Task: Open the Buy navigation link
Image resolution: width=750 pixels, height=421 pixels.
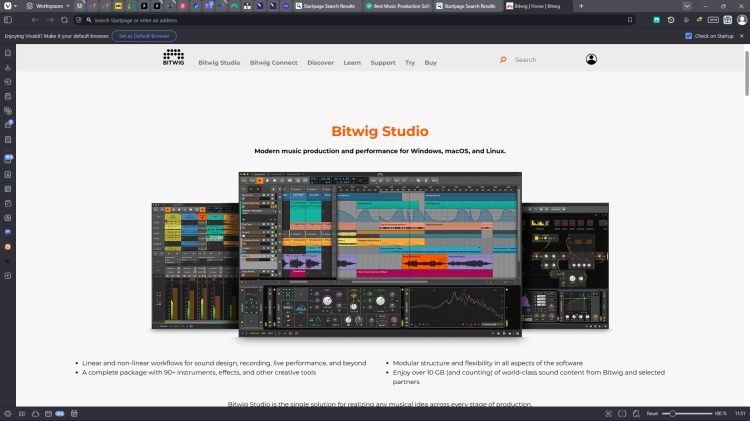Action: click(x=430, y=63)
